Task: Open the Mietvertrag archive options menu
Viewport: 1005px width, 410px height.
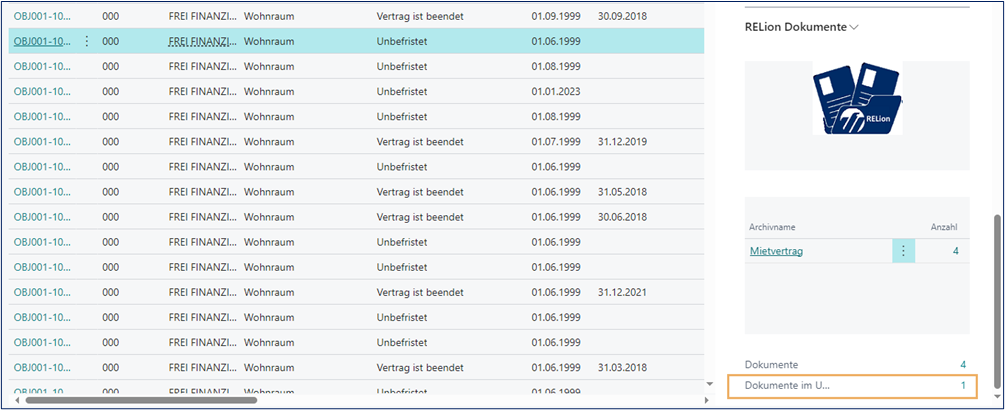Action: pos(903,251)
